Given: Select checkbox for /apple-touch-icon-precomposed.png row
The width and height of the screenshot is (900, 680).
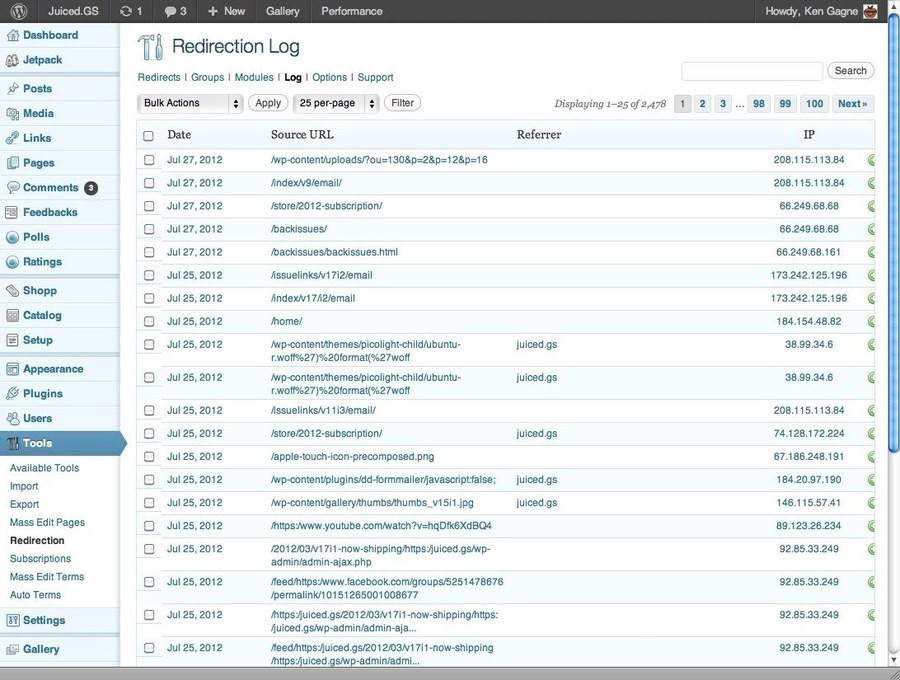Looking at the screenshot, I should 149,457.
